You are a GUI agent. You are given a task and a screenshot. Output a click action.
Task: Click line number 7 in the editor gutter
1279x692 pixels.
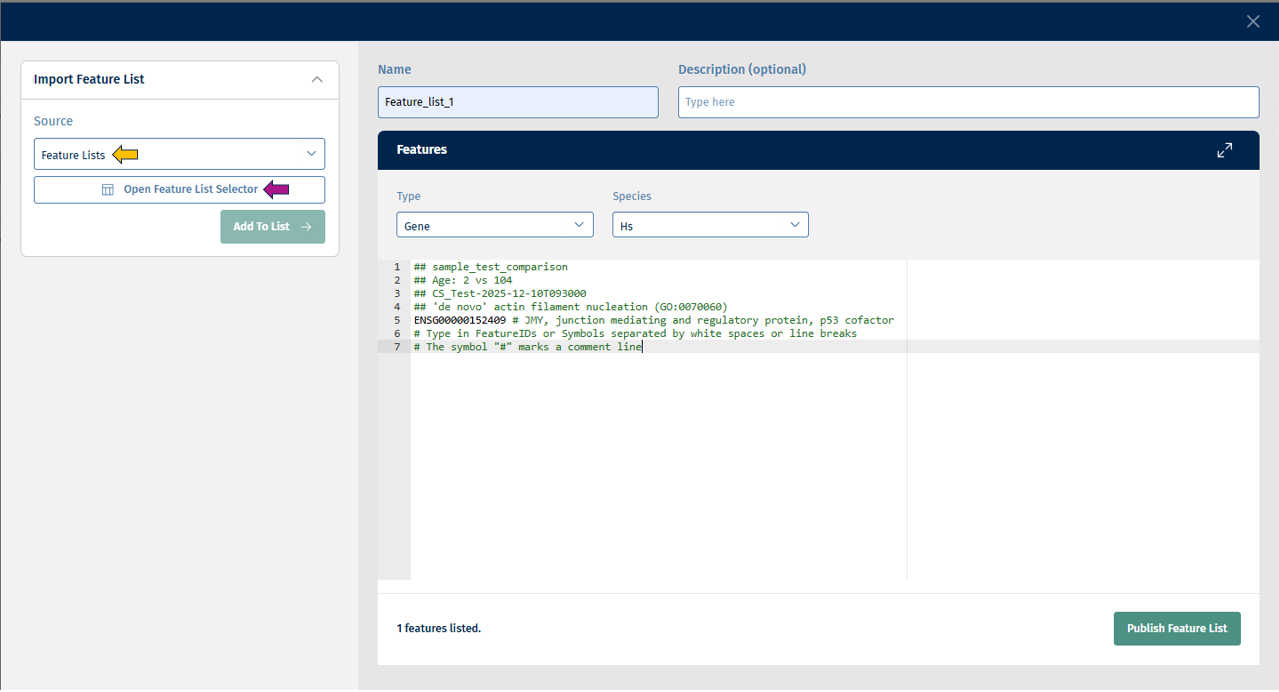(x=396, y=346)
